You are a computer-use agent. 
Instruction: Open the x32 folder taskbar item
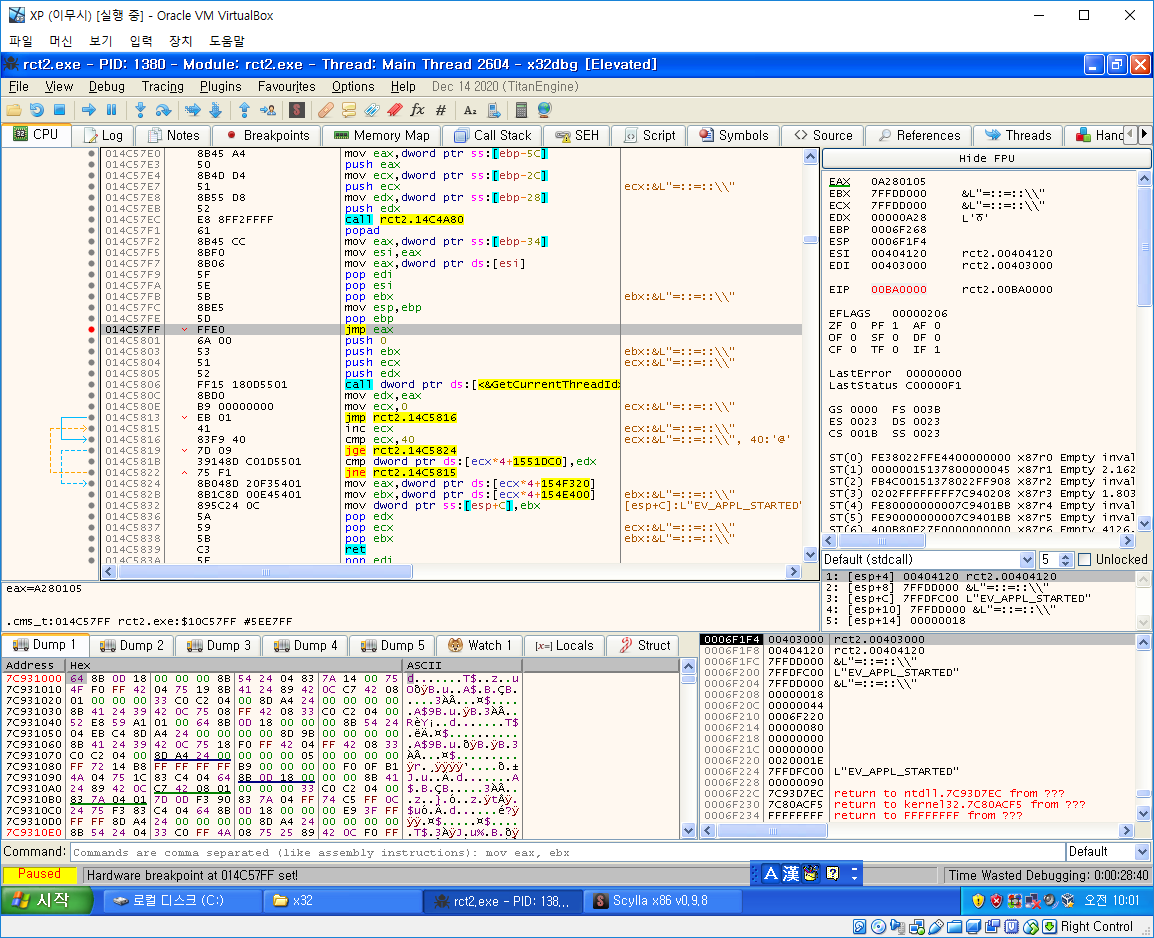tap(342, 900)
